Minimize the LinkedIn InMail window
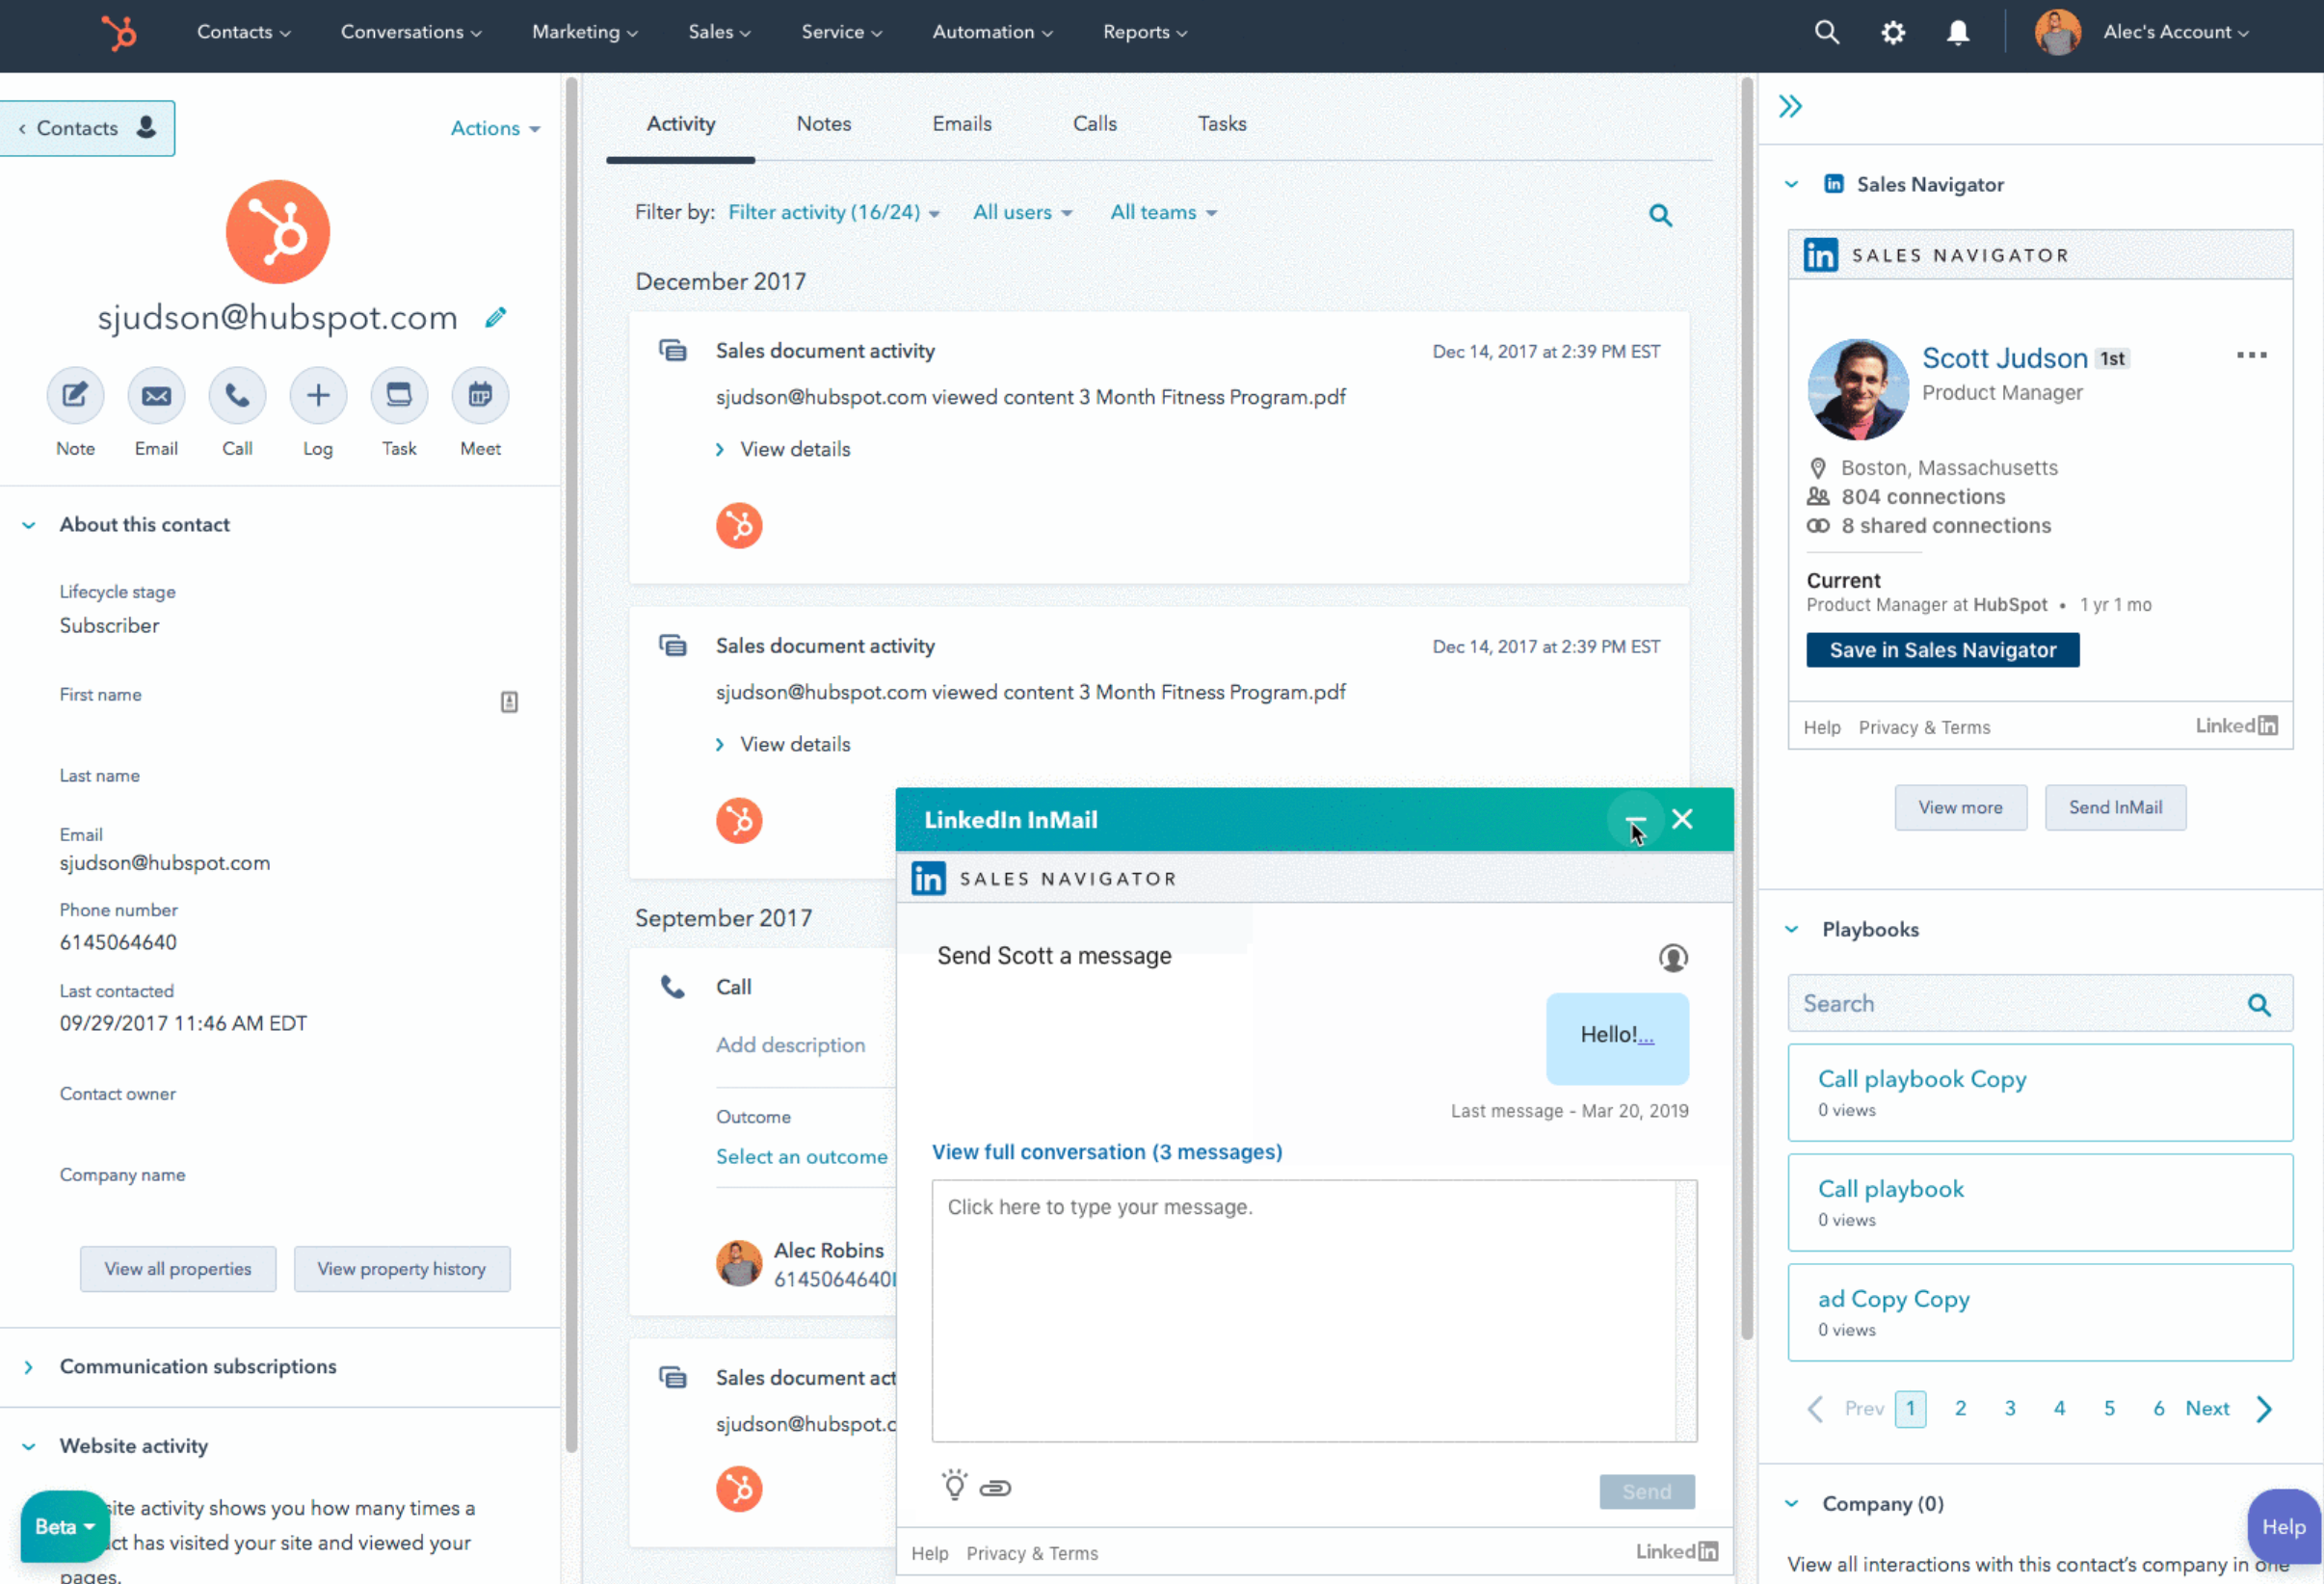 click(x=1635, y=820)
